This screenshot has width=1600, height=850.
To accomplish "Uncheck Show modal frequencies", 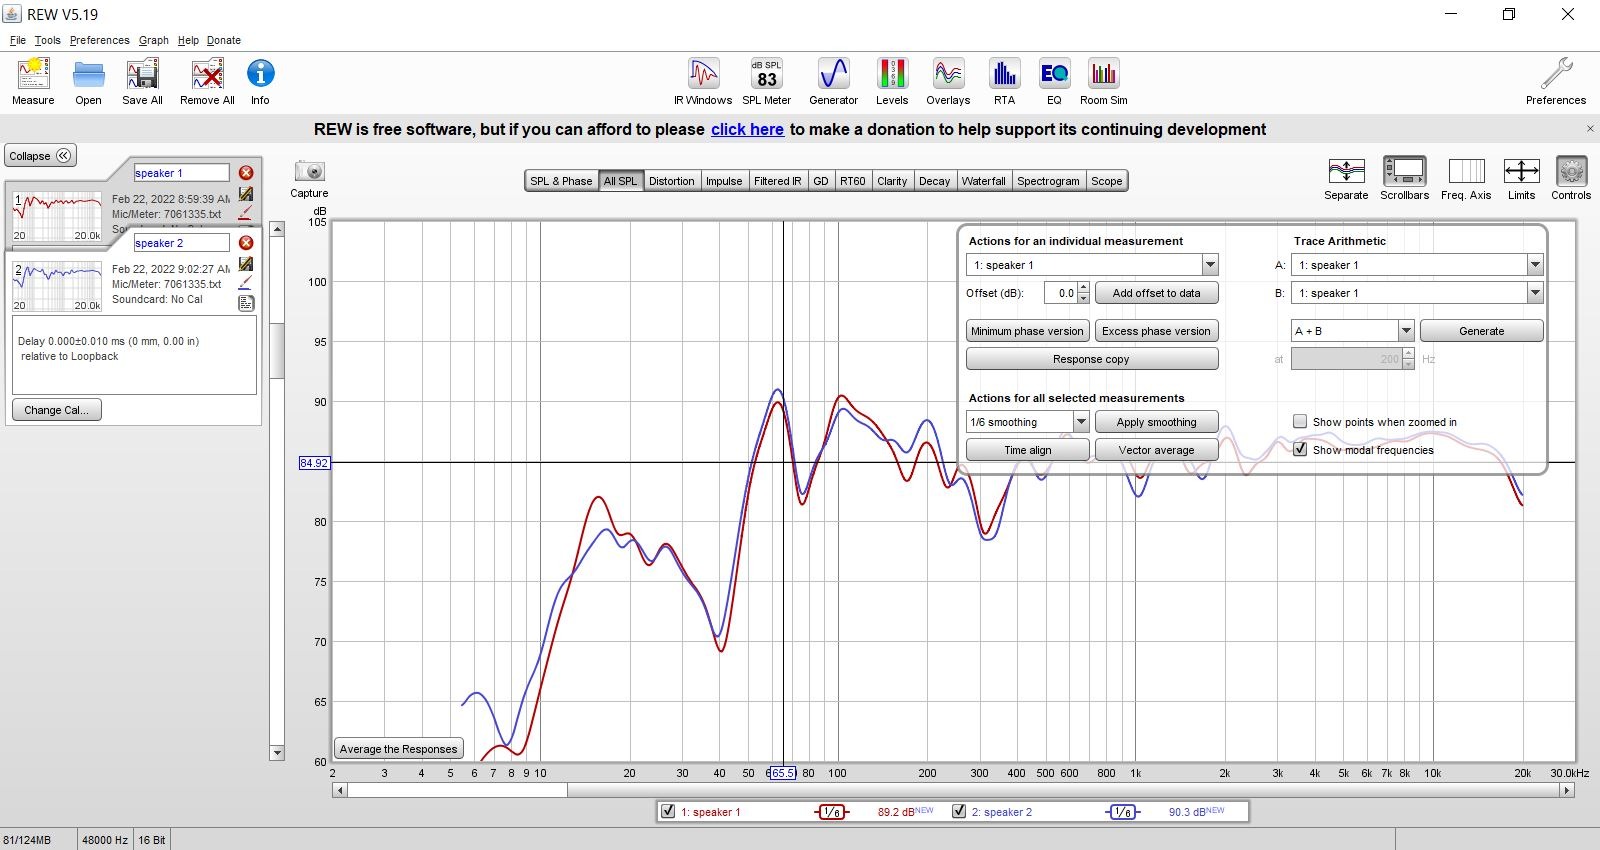I will click(1300, 450).
